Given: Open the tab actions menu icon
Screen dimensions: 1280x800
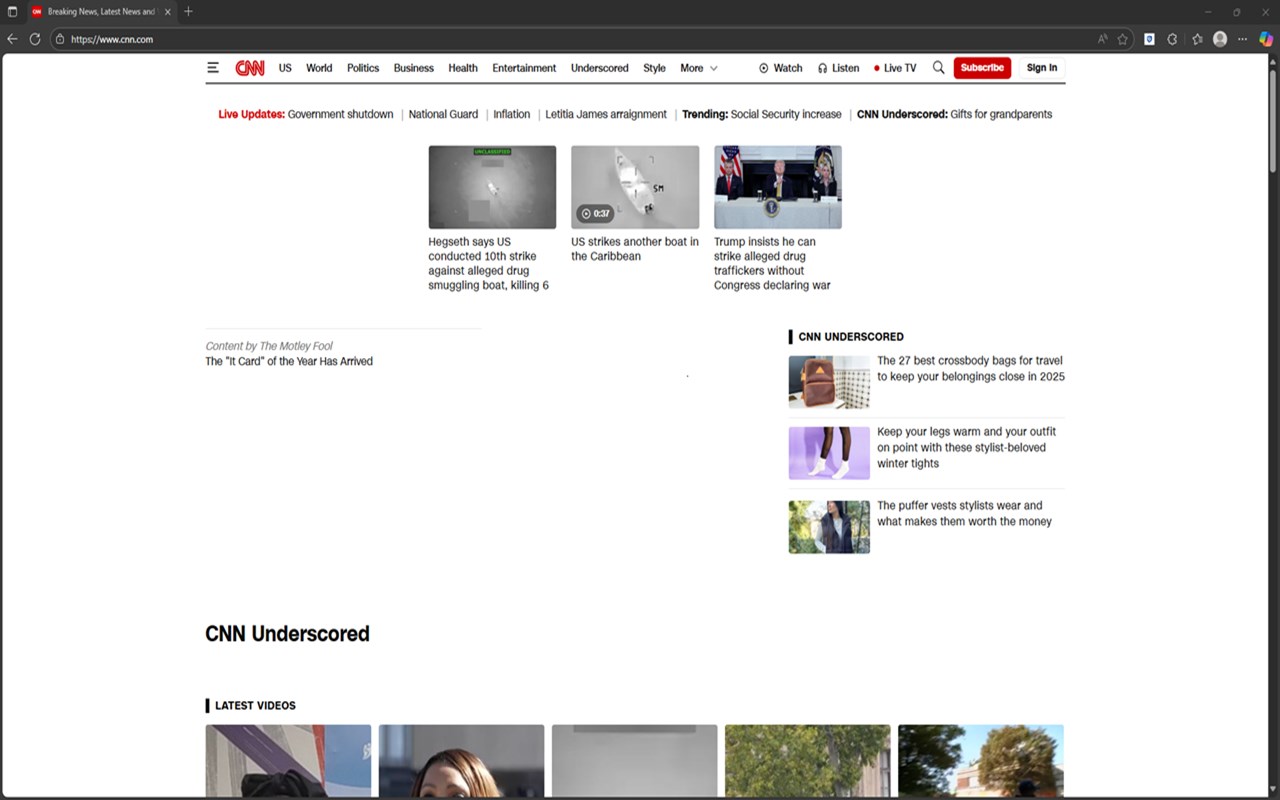Looking at the screenshot, I should (x=12, y=12).
